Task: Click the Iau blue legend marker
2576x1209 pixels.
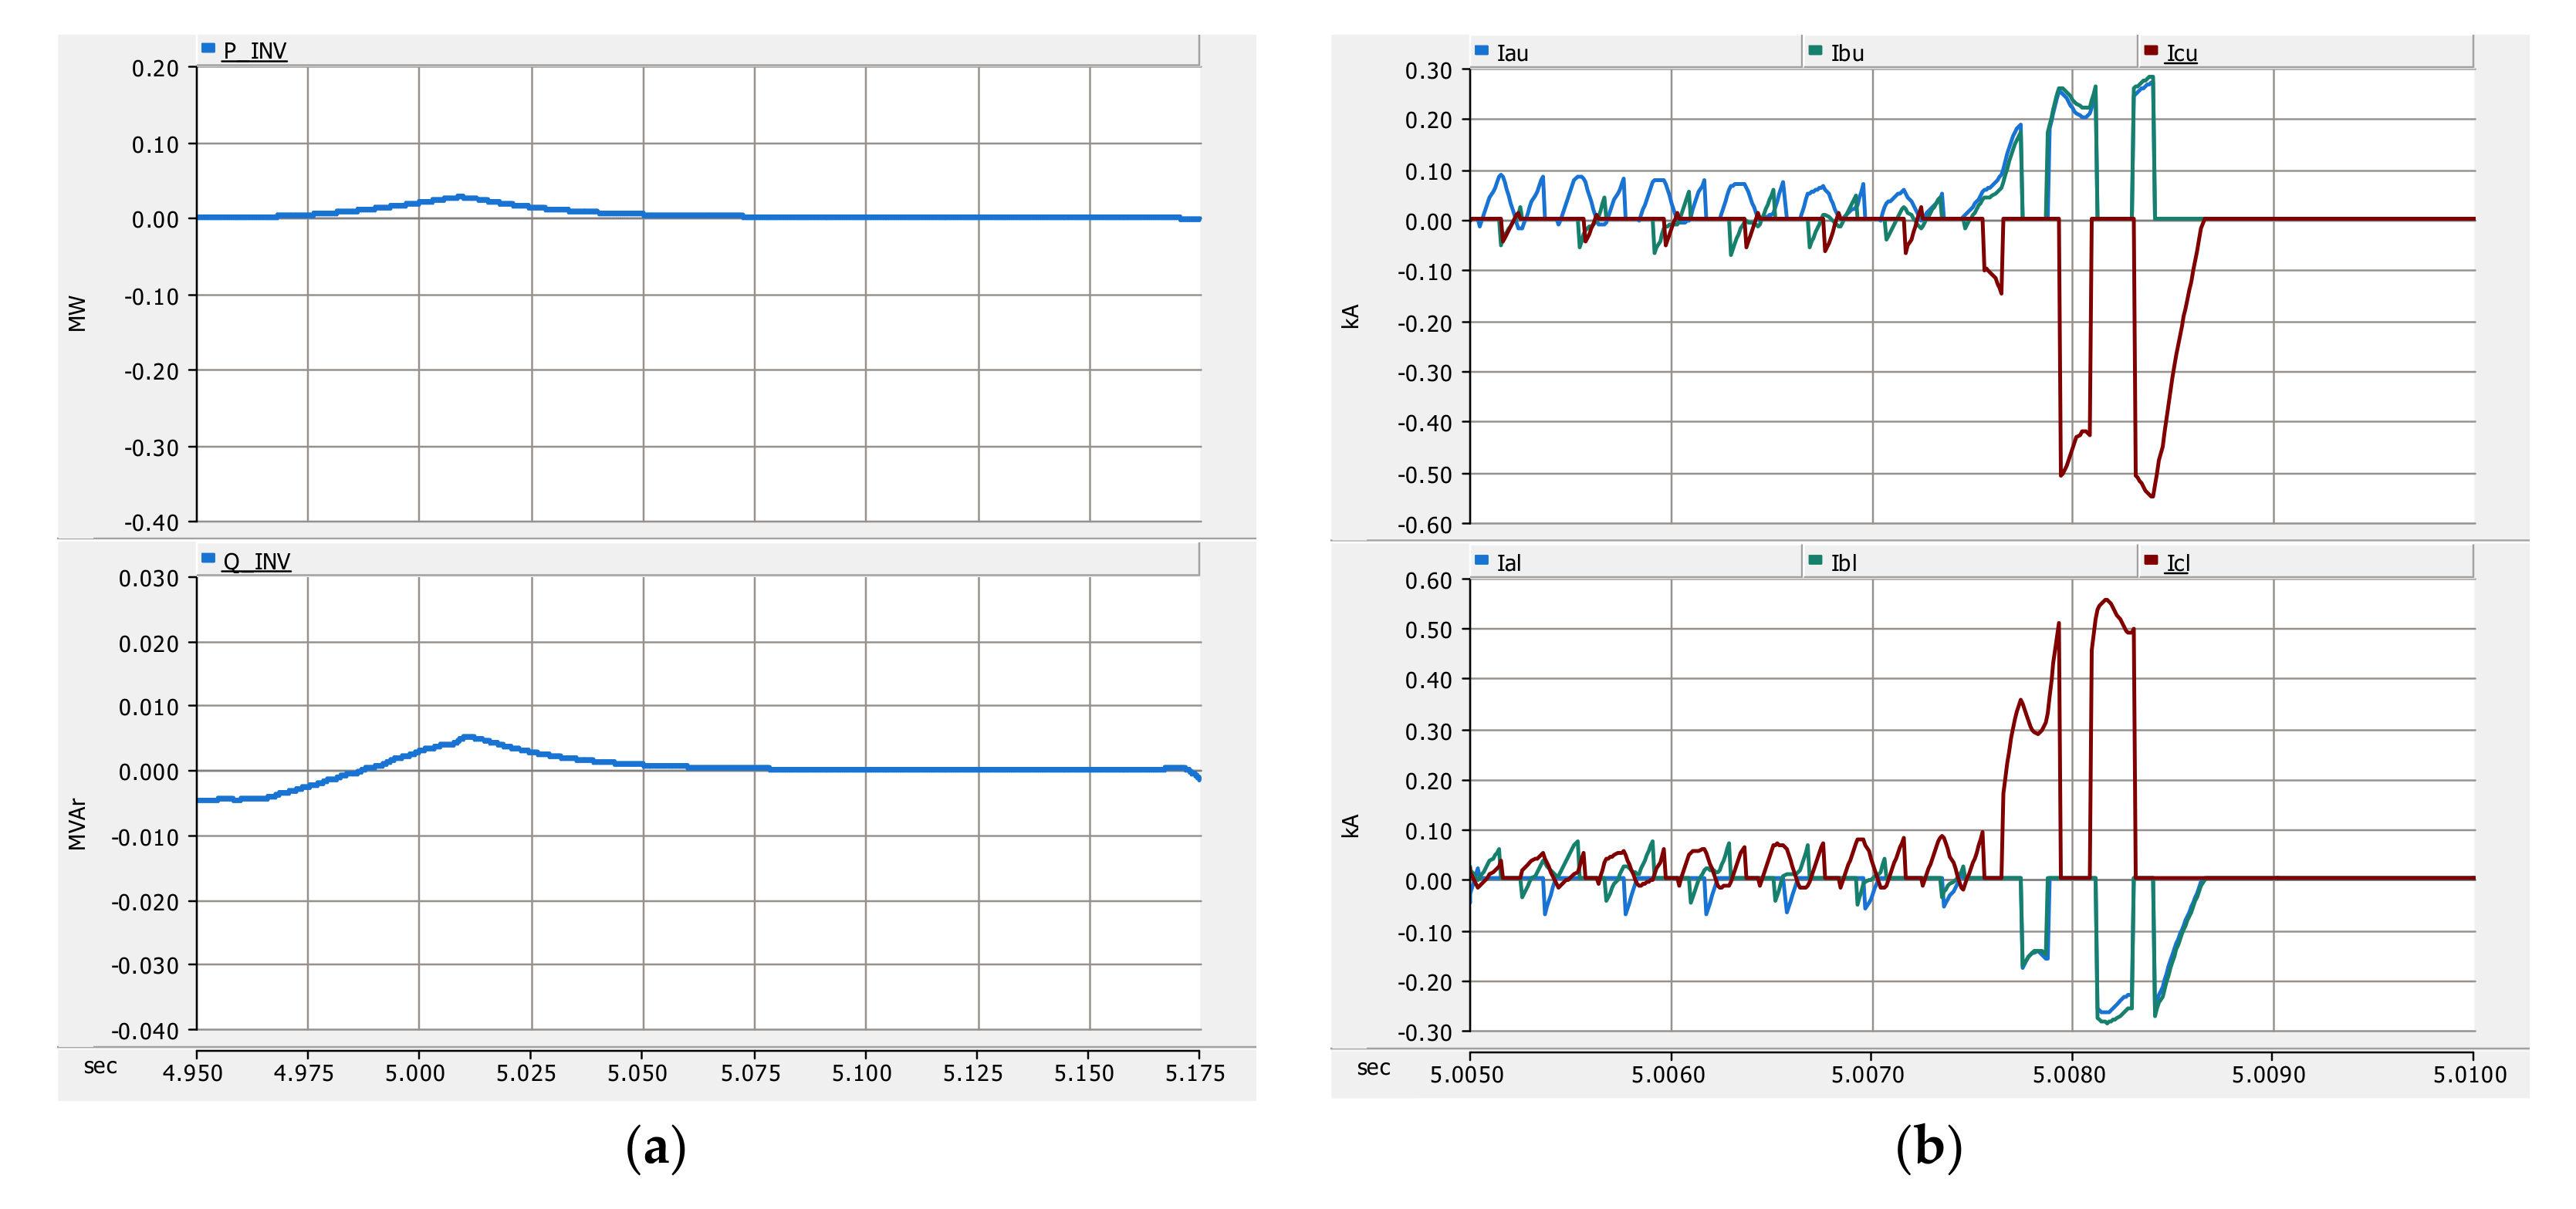Action: pyautogui.click(x=1481, y=50)
